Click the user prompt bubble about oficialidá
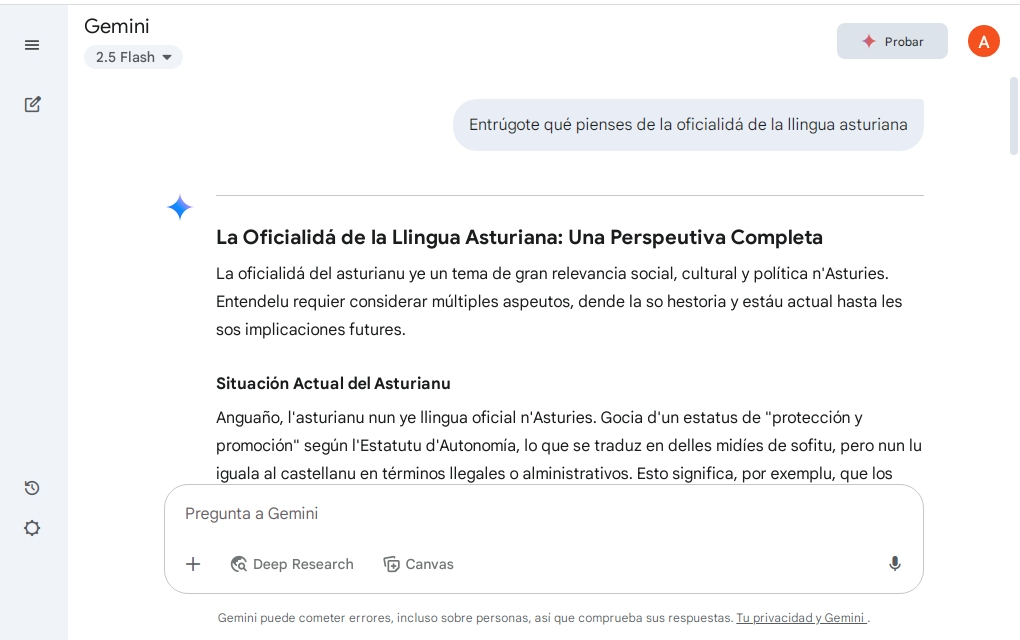Viewport: 1020px width, 640px height. point(688,125)
